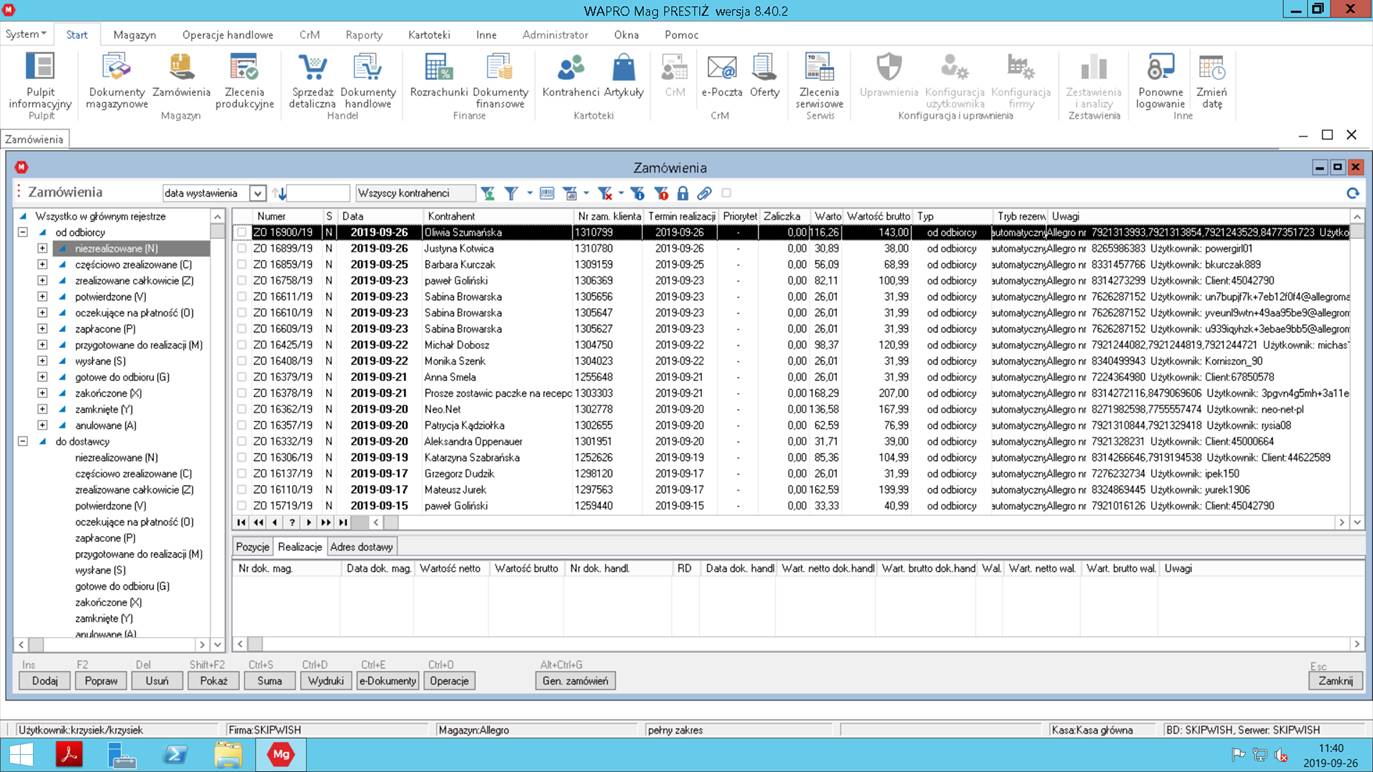Click the padlock icon in the orders toolbar
The height and width of the screenshot is (772, 1373).
(x=683, y=193)
